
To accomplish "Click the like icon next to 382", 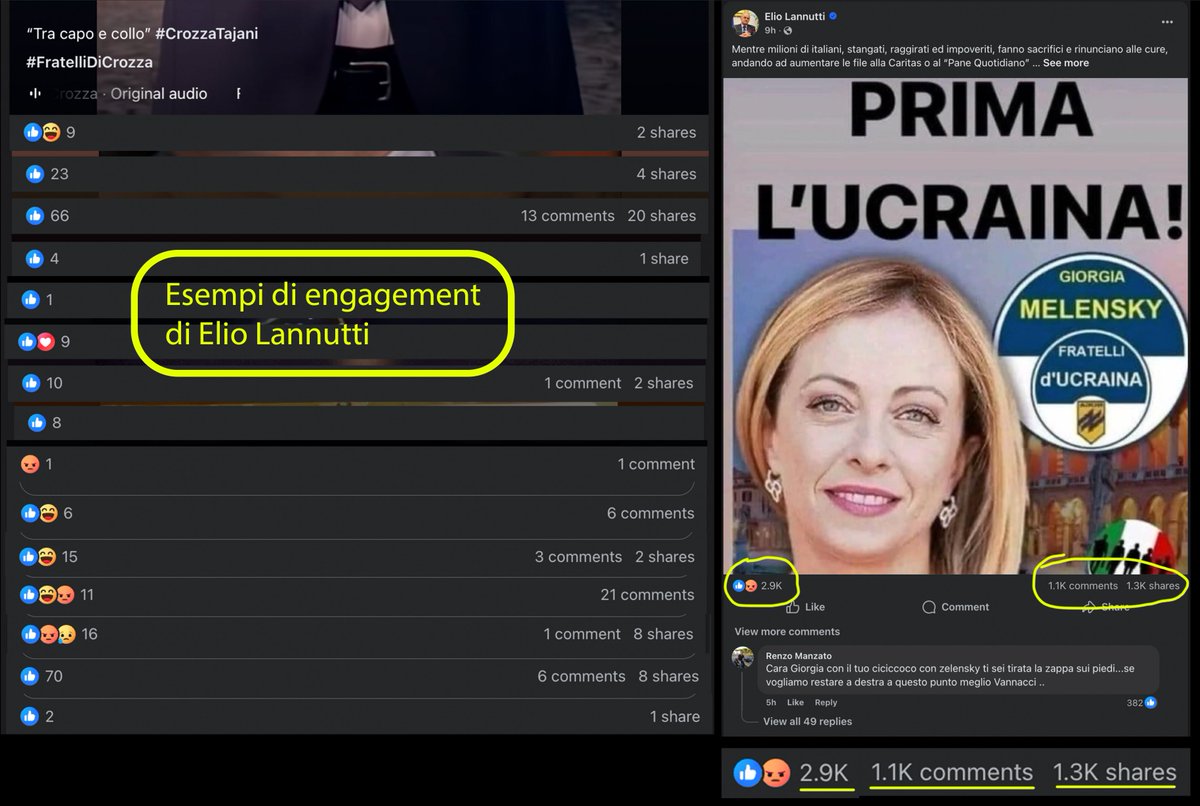I will 1150,703.
